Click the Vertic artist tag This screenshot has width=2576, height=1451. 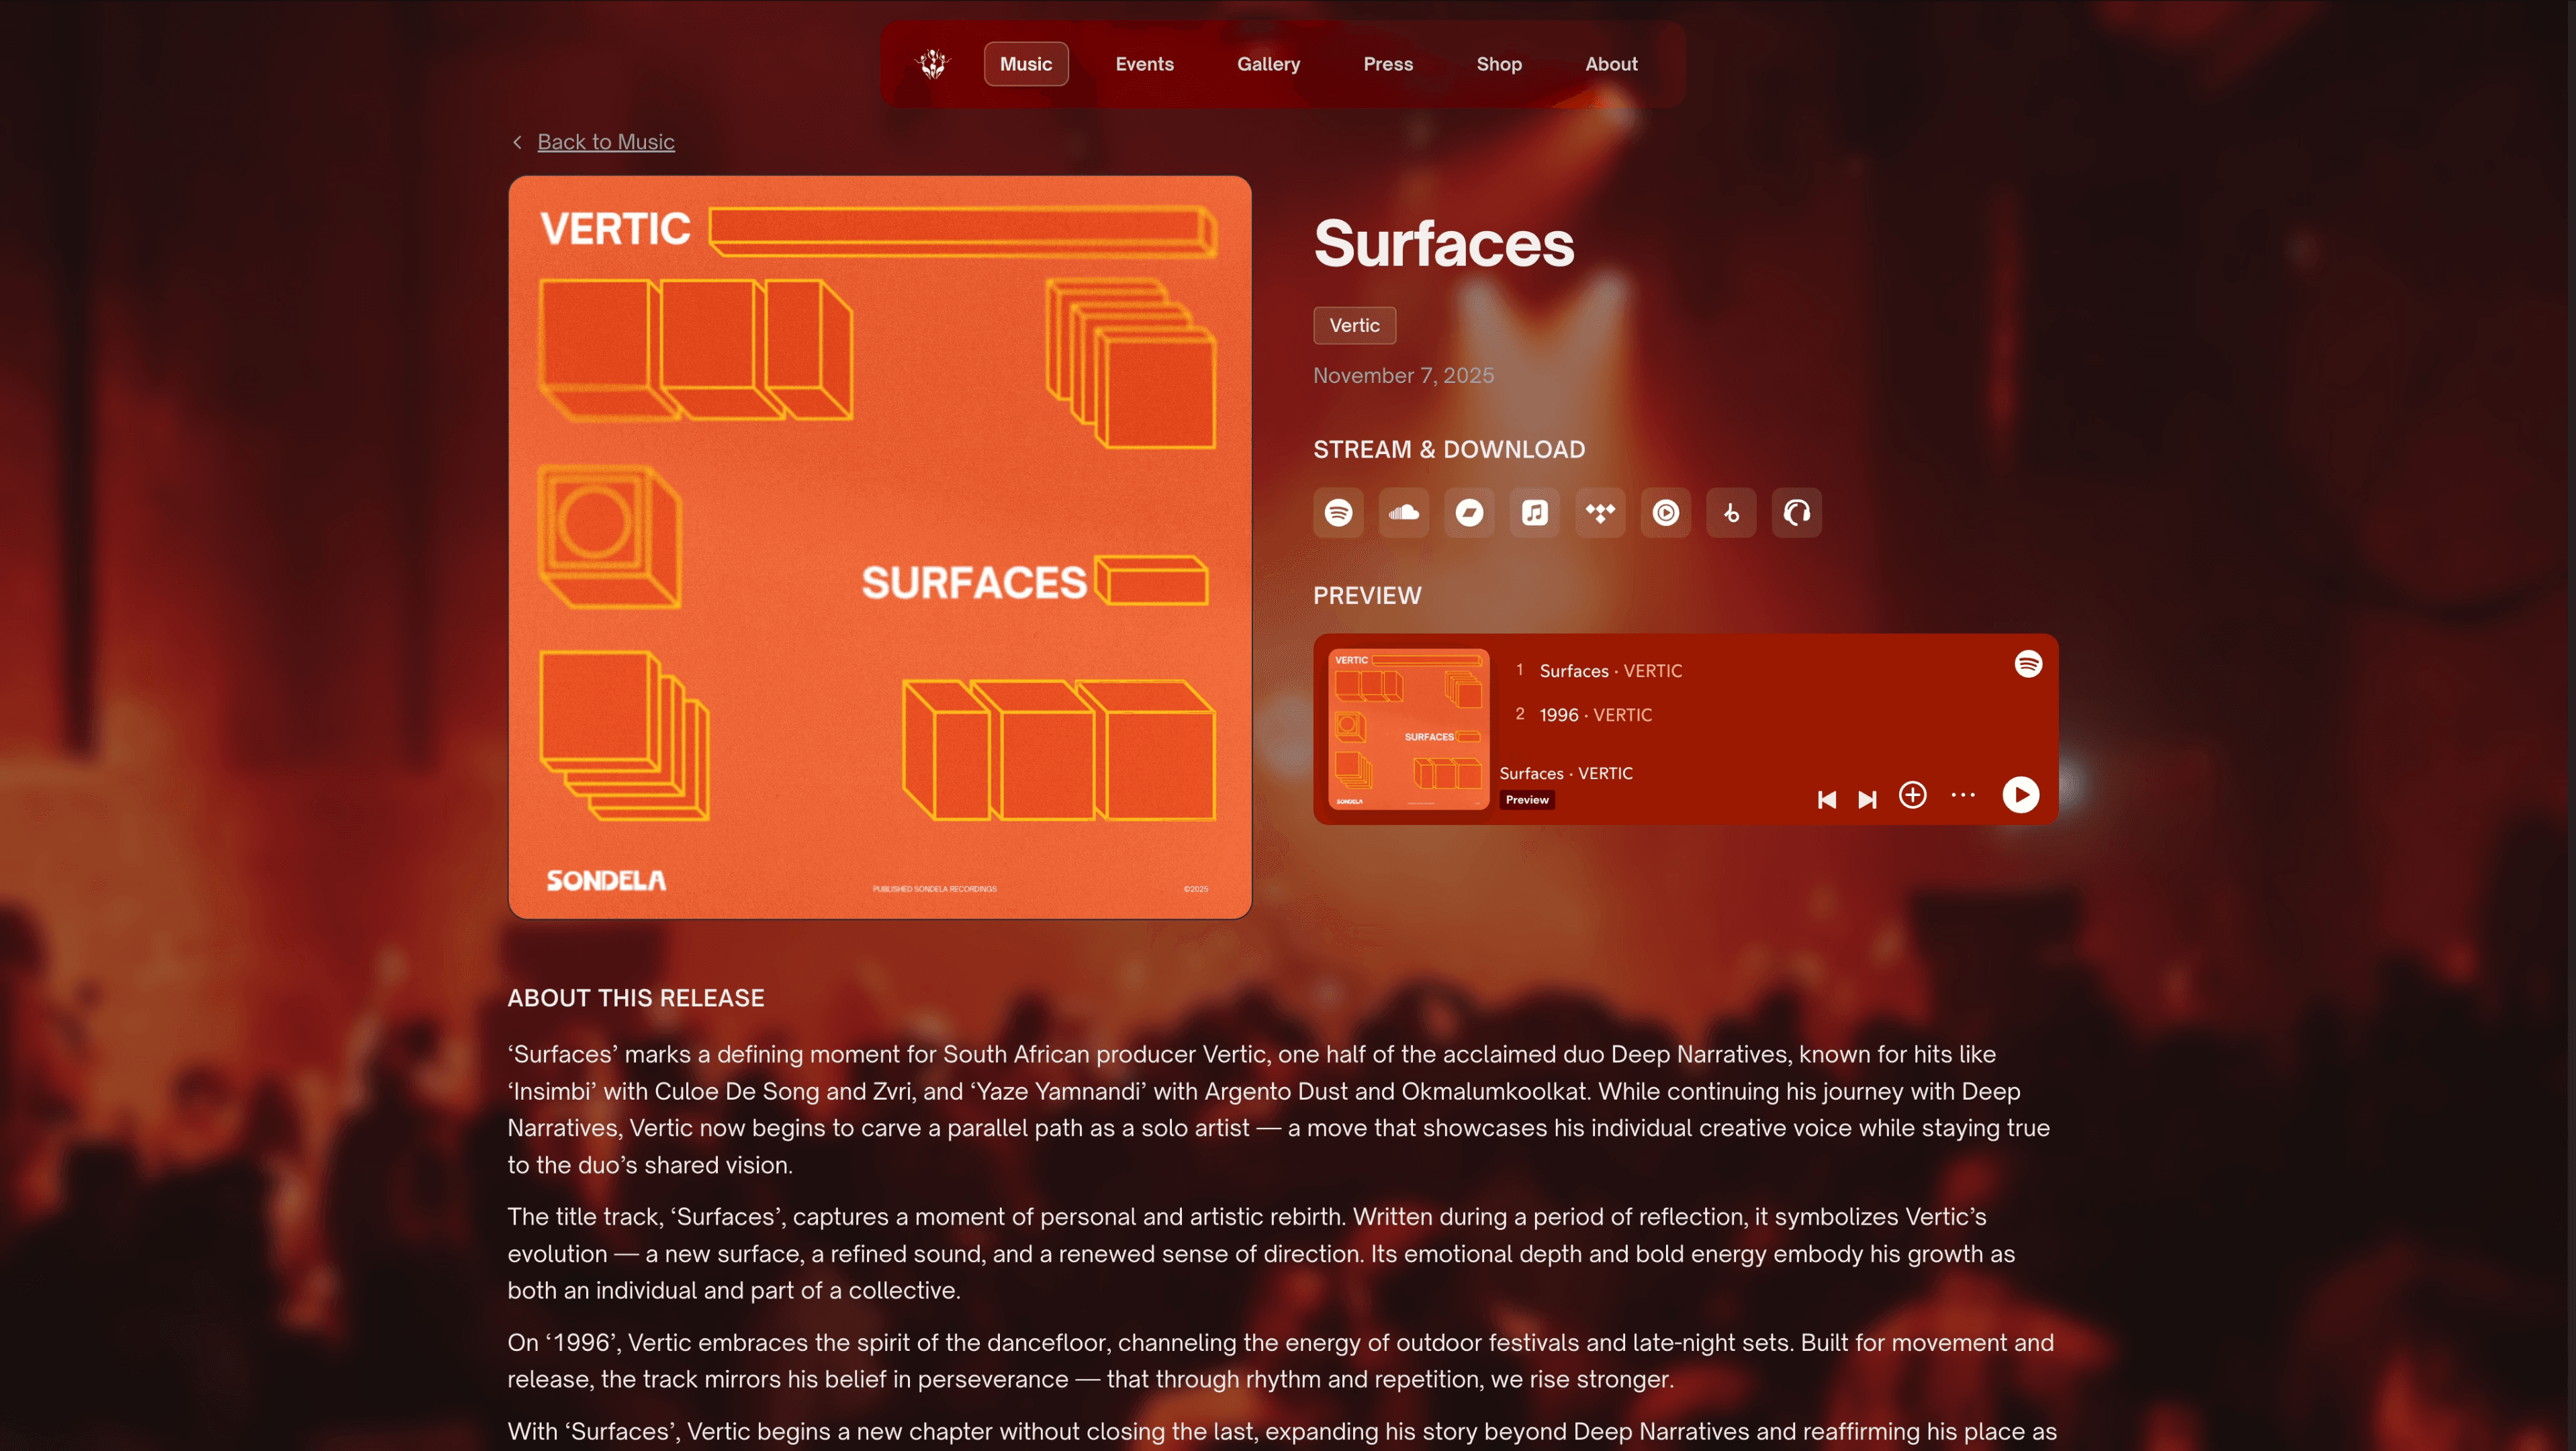pos(1354,326)
